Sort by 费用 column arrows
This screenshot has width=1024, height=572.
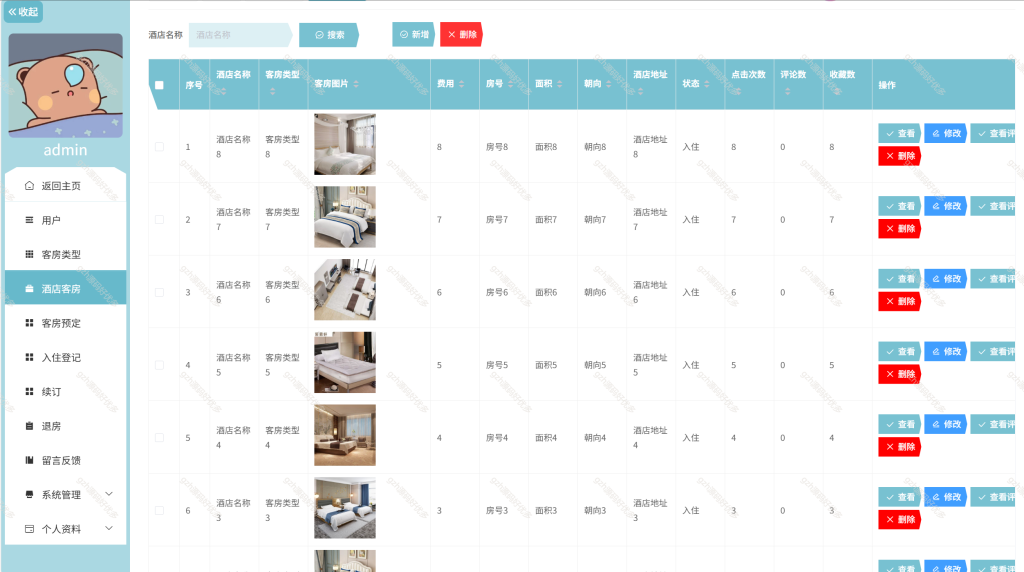tap(461, 84)
